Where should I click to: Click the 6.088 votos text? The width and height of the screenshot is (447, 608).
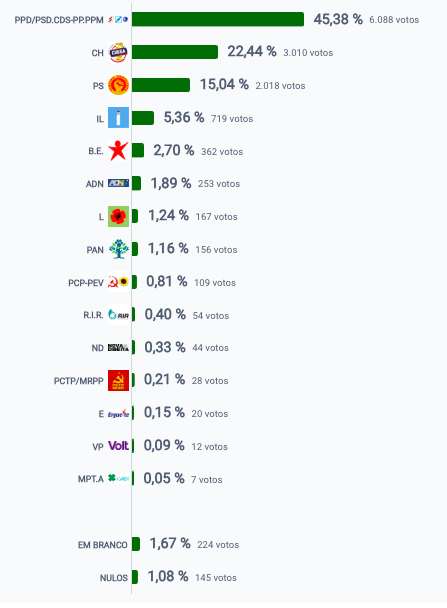[x=394, y=20]
